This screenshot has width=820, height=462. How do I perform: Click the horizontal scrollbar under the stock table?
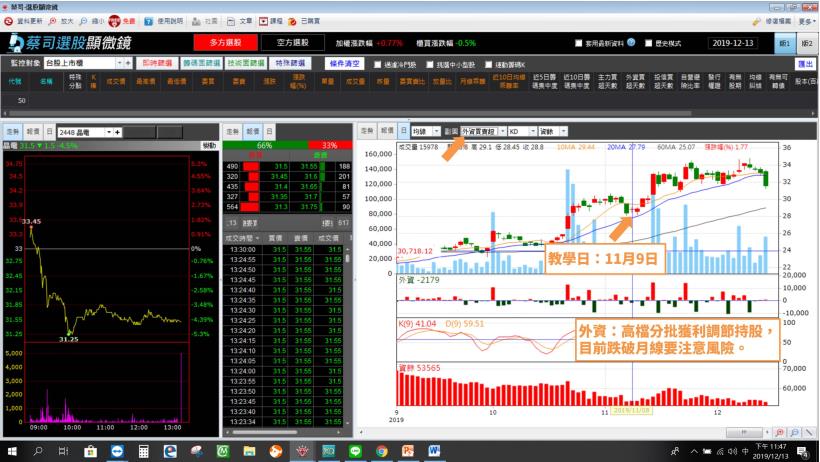pos(349,113)
